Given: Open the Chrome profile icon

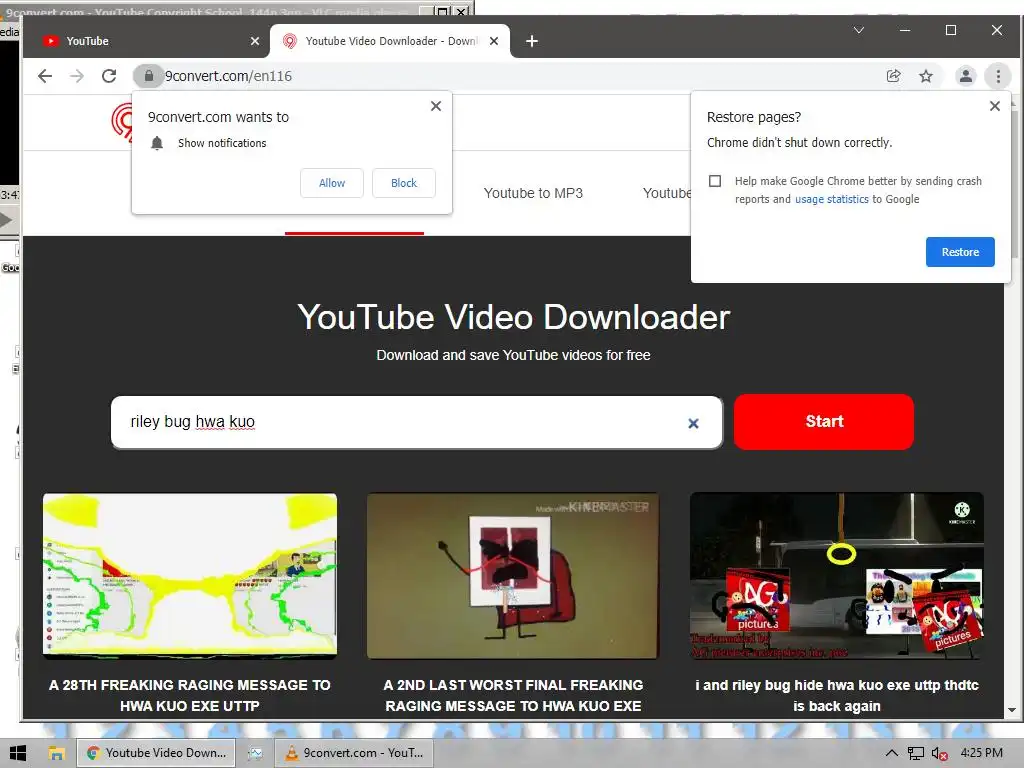Looking at the screenshot, I should click(965, 76).
